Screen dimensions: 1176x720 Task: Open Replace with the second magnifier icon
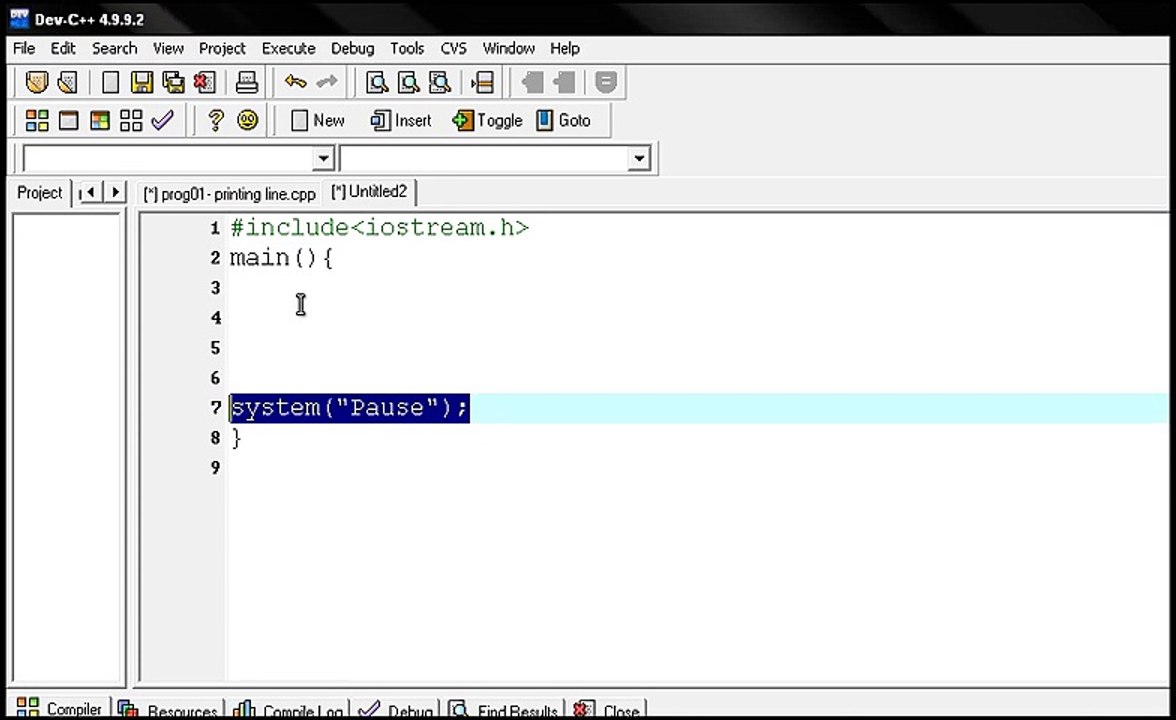tap(408, 82)
